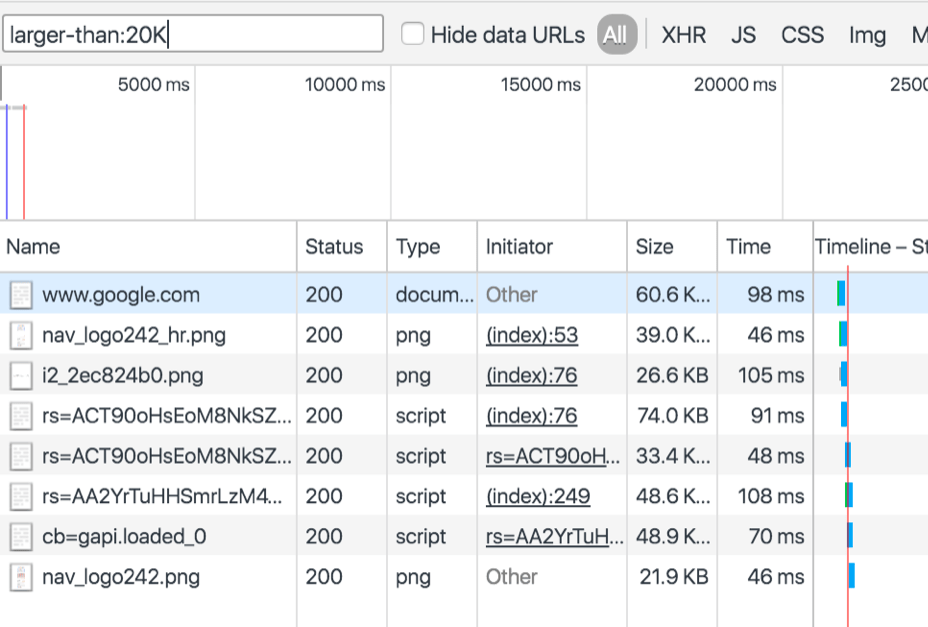Click the waterfall bar for www.google.com
Viewport: 928px width, 627px height.
click(x=841, y=294)
